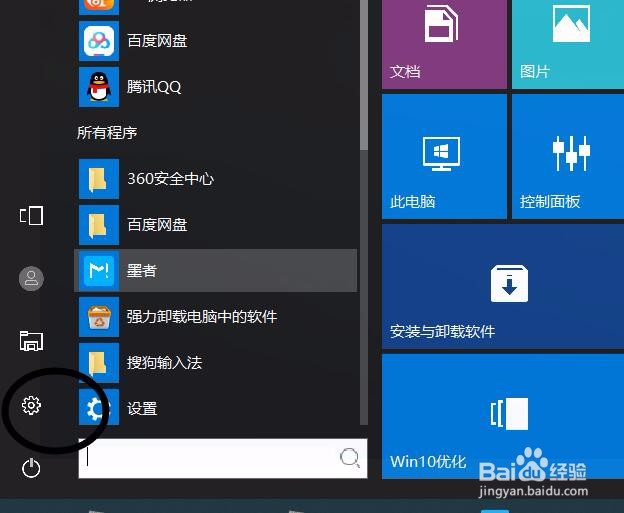Click inside the Start menu search box
The width and height of the screenshot is (624, 513).
pyautogui.click(x=223, y=458)
